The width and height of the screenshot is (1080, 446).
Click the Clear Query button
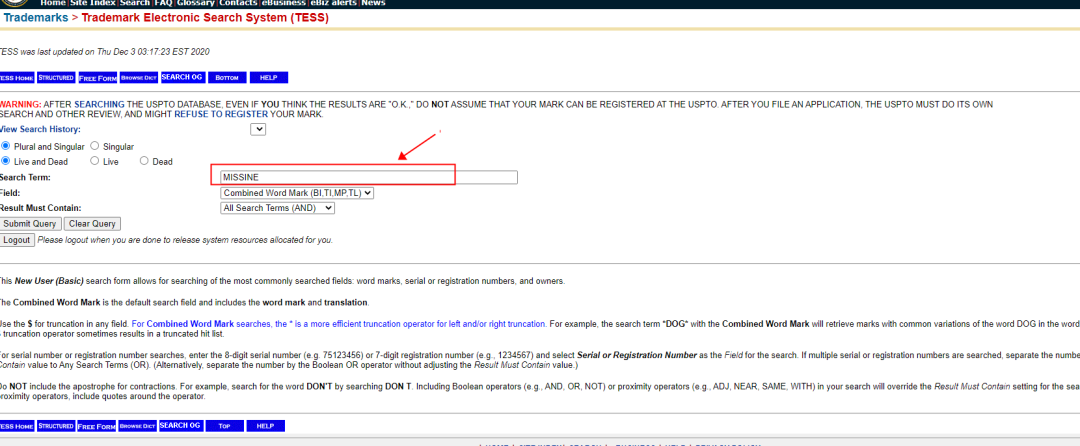tap(92, 224)
